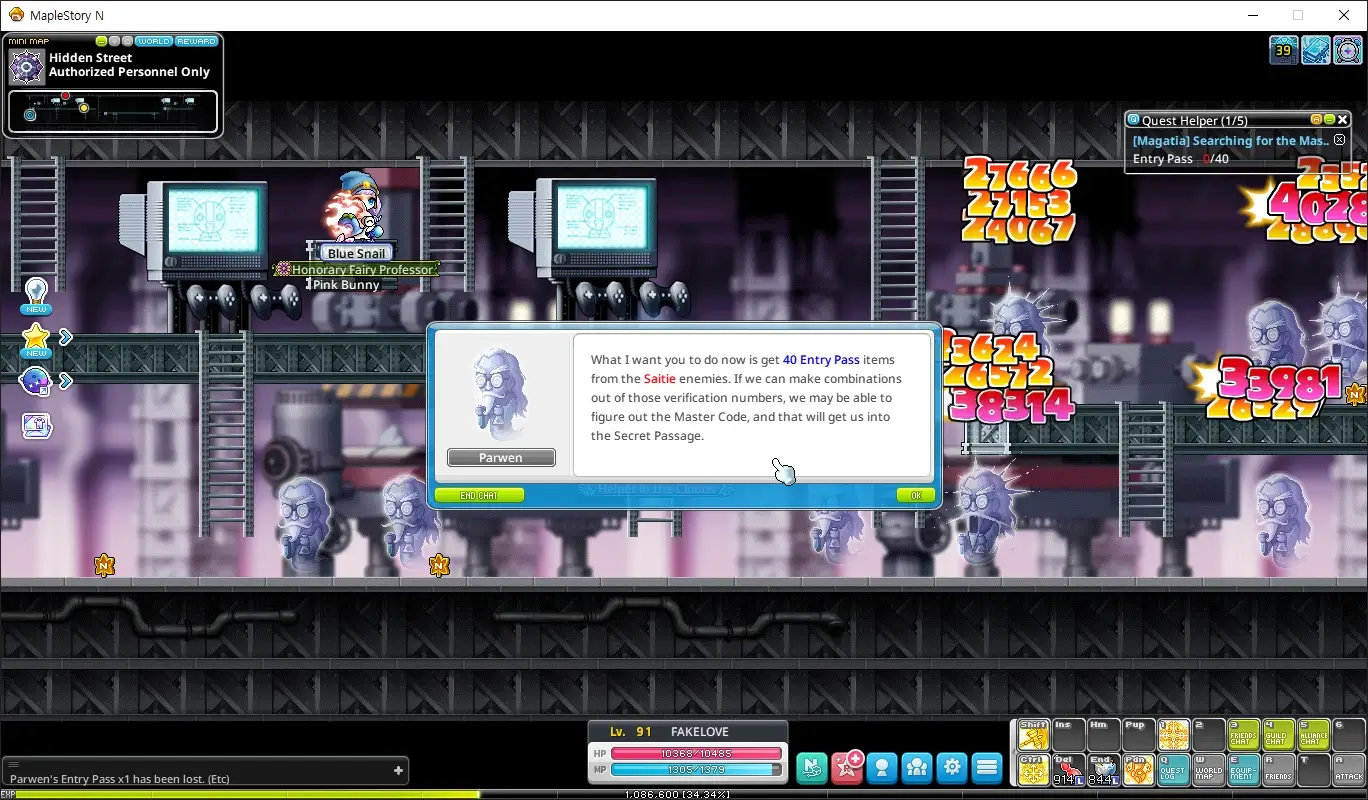Image resolution: width=1368 pixels, height=800 pixels.
Task: Click the buff icon showing 39
Action: (1284, 50)
